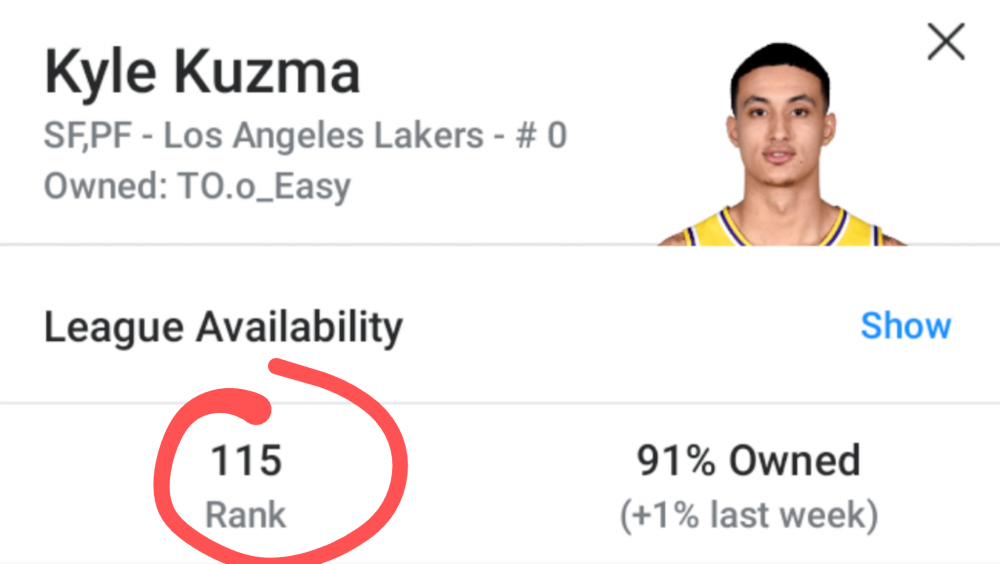The image size is (1000, 564).
Task: Close the Kyle Kuzma player card
Action: click(945, 43)
